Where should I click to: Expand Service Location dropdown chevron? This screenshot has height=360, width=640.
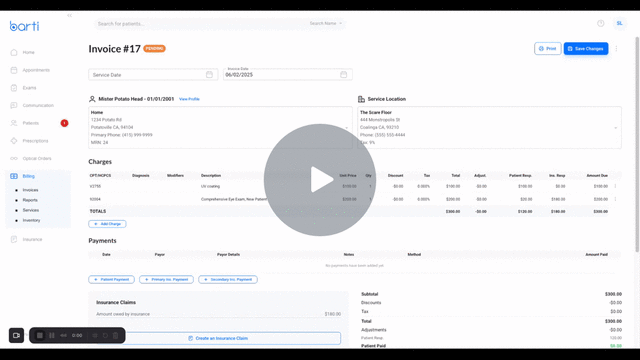click(616, 128)
